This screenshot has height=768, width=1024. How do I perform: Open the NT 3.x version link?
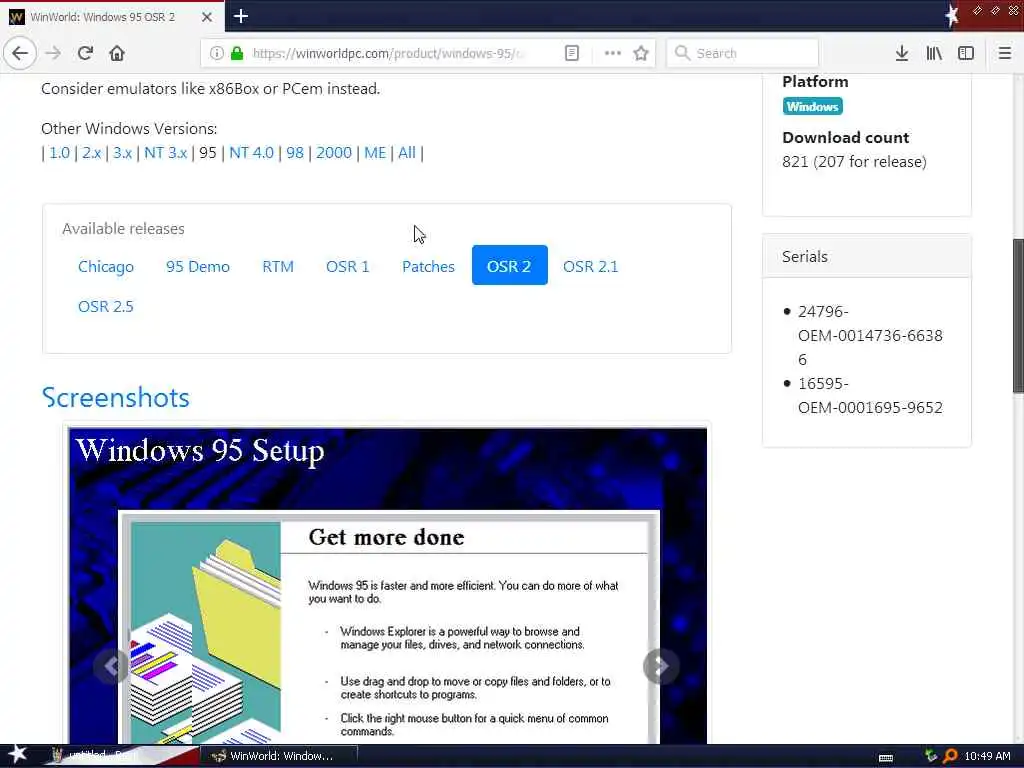(166, 153)
